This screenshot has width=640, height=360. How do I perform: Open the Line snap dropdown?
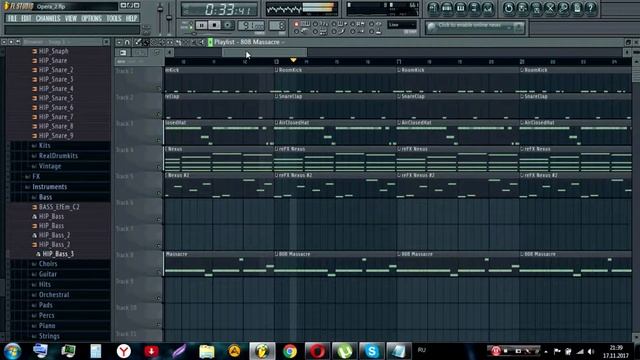(402, 25)
